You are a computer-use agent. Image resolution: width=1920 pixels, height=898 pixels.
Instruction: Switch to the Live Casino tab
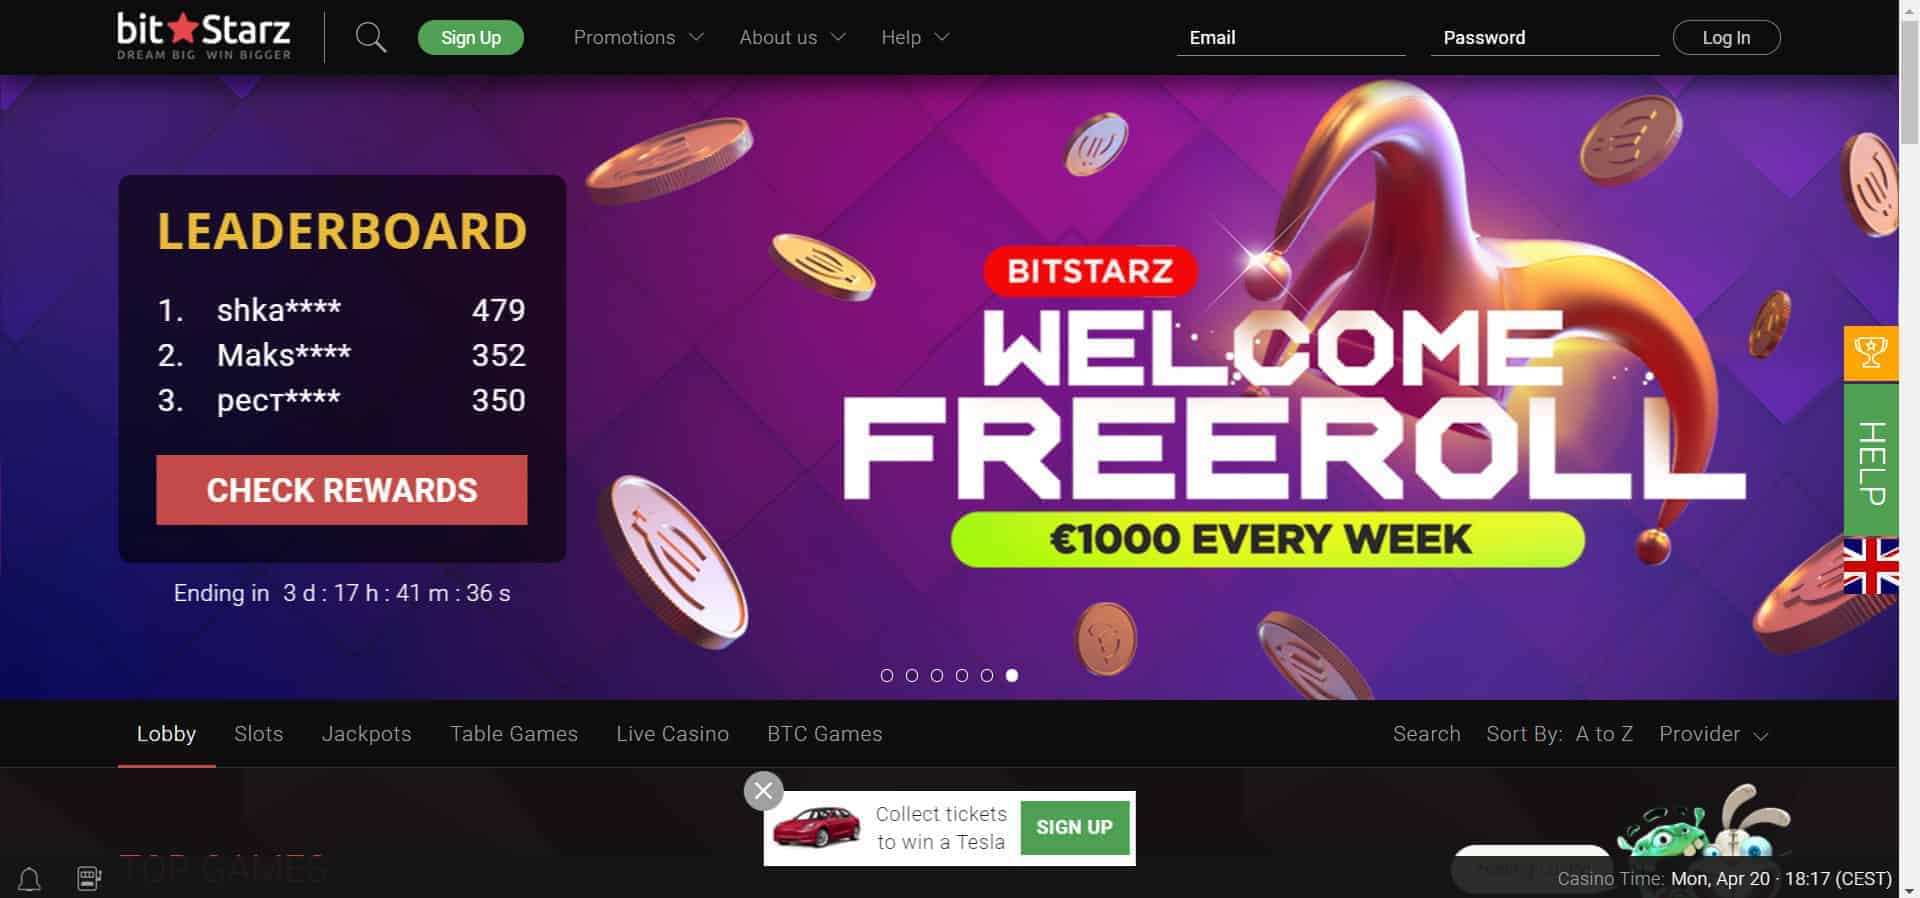click(x=672, y=734)
